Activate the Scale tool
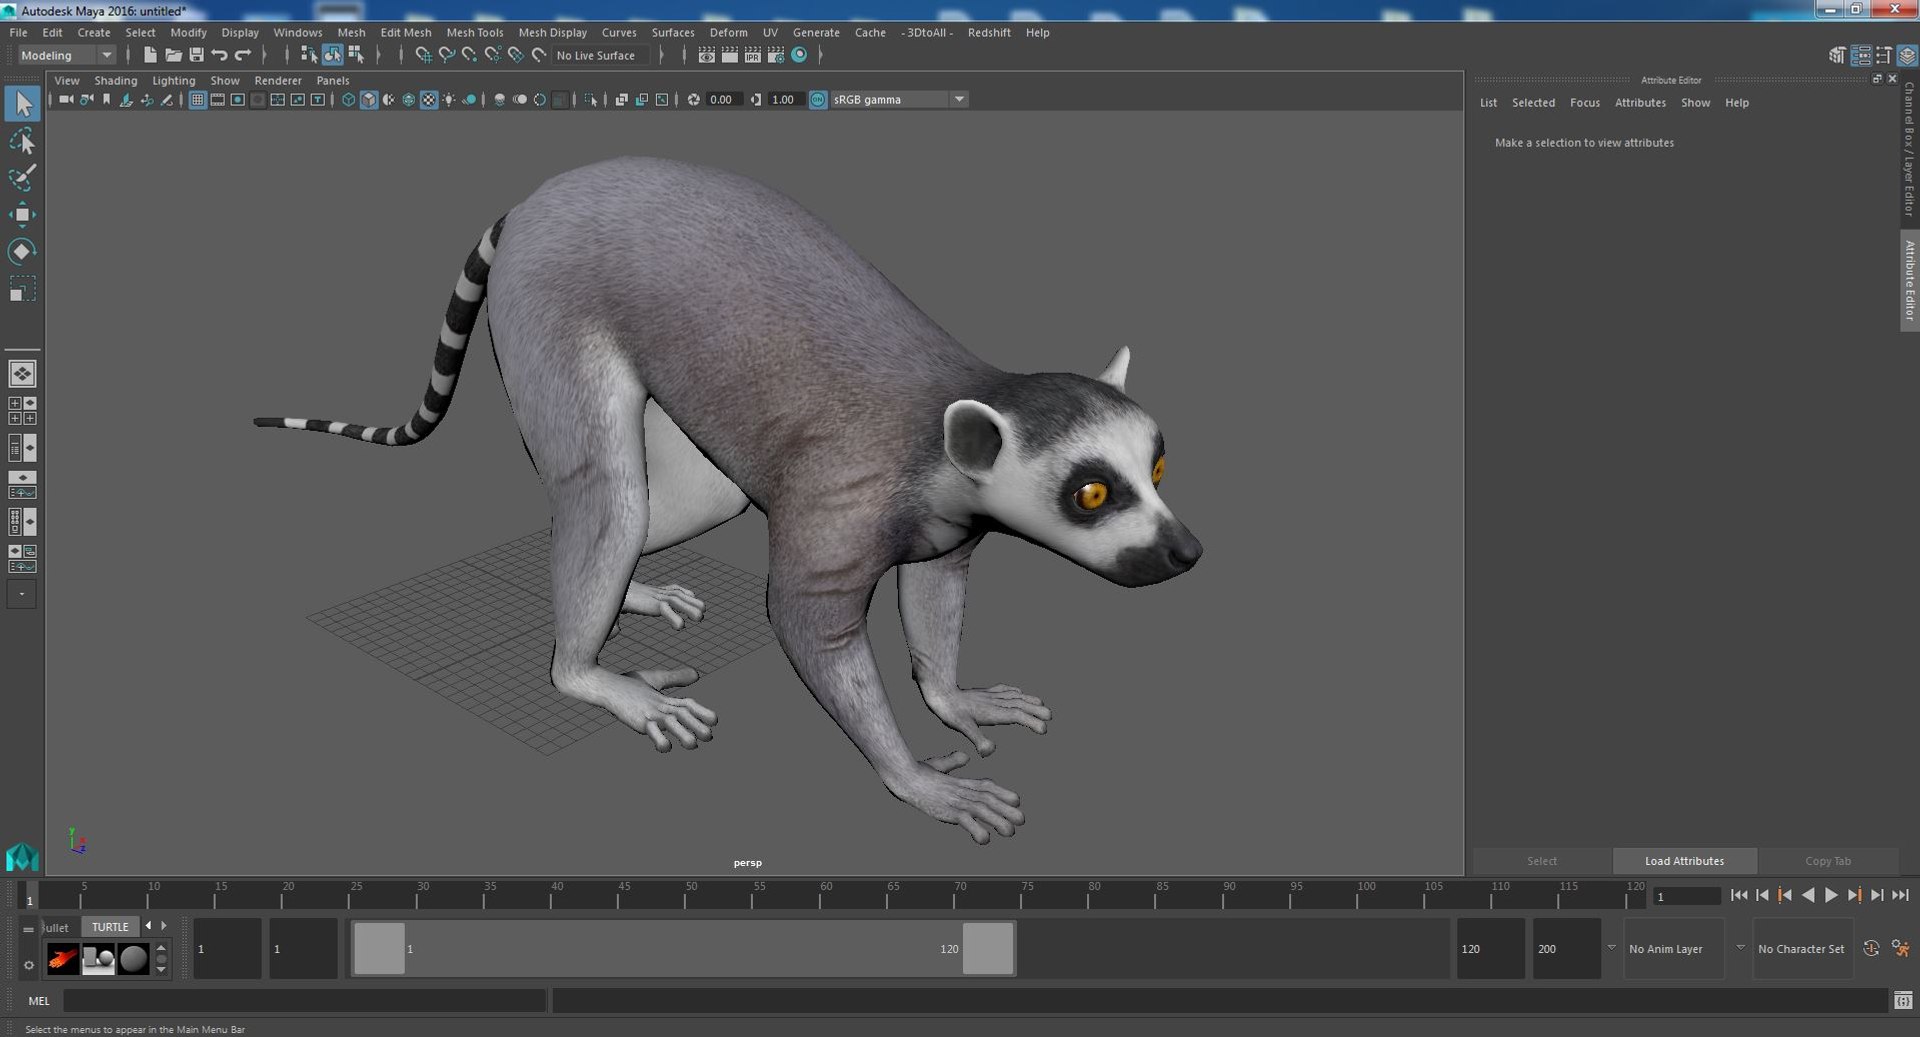This screenshot has height=1037, width=1920. 23,288
